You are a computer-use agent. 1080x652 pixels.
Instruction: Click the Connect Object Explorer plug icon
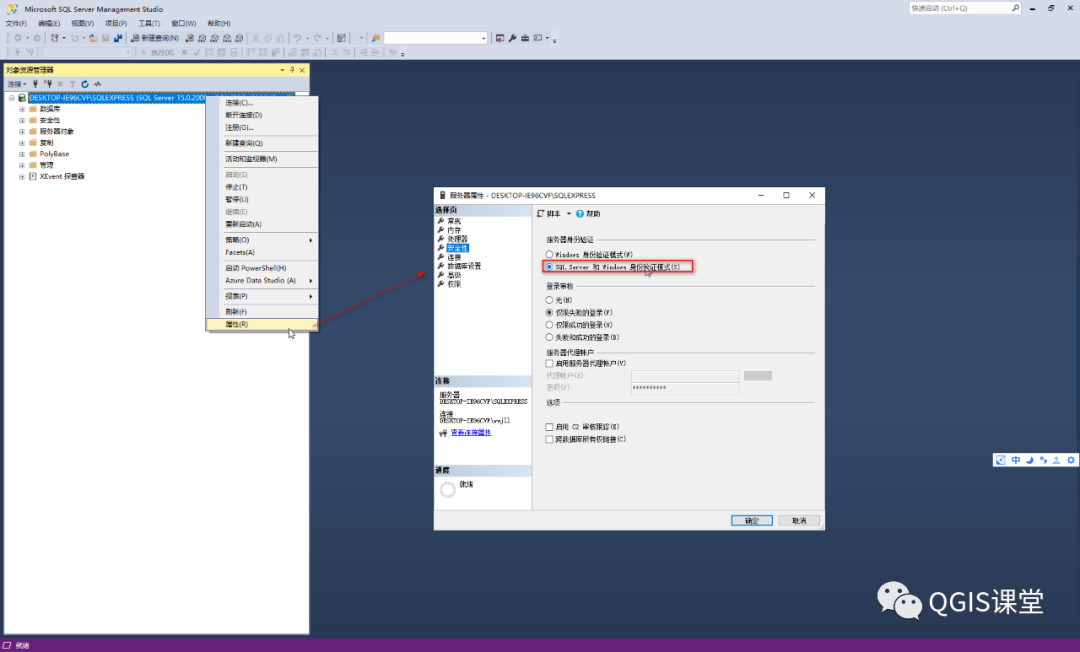pos(35,84)
